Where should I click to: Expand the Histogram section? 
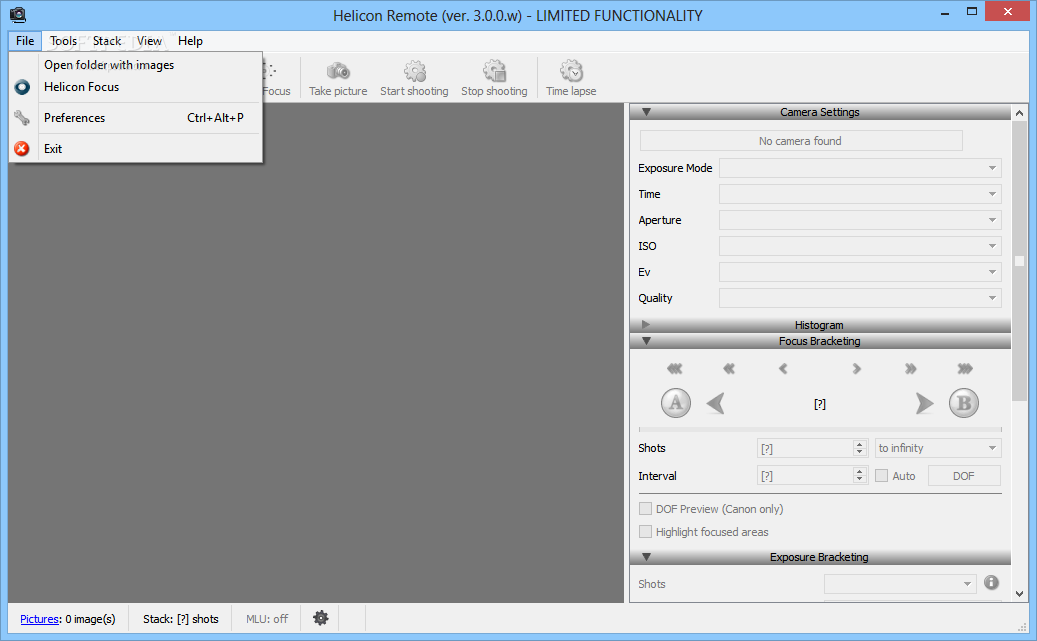tap(646, 324)
